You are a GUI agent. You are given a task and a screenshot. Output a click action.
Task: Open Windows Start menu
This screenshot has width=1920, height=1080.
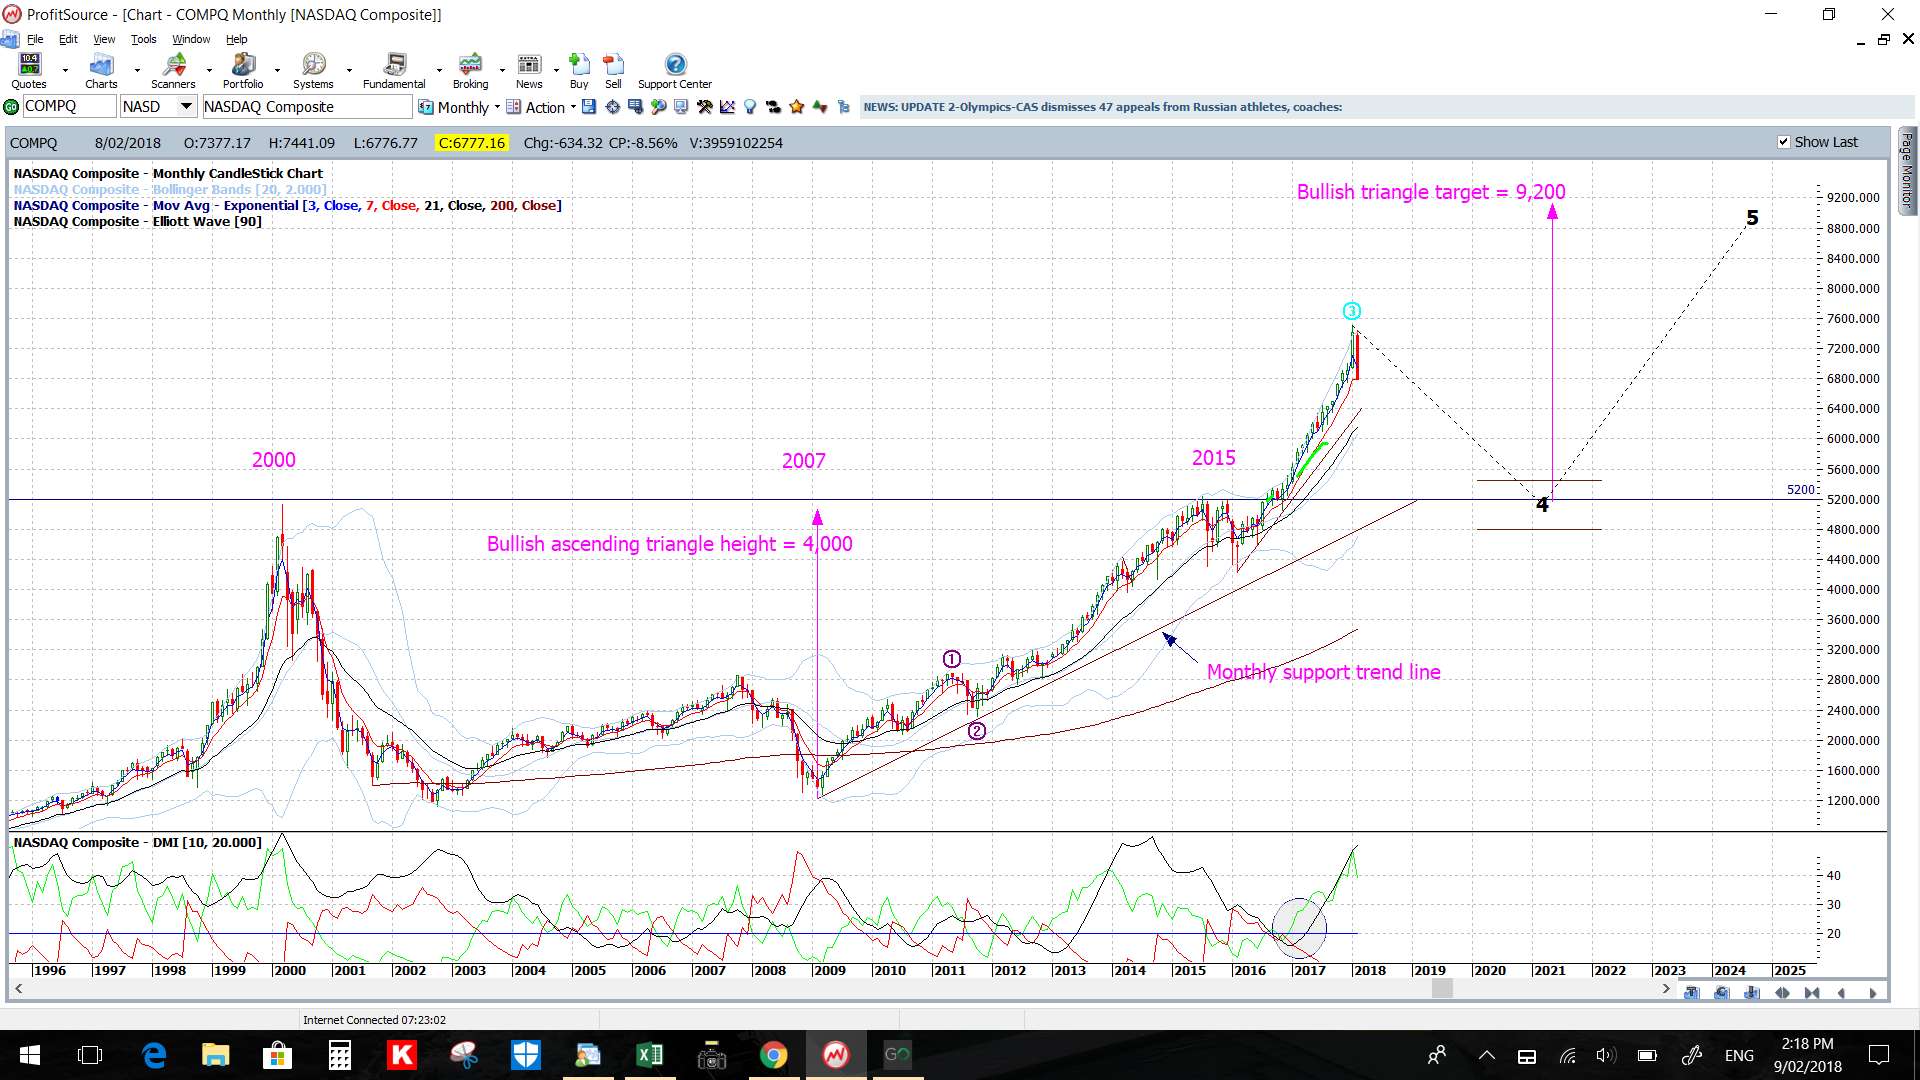(x=29, y=1055)
